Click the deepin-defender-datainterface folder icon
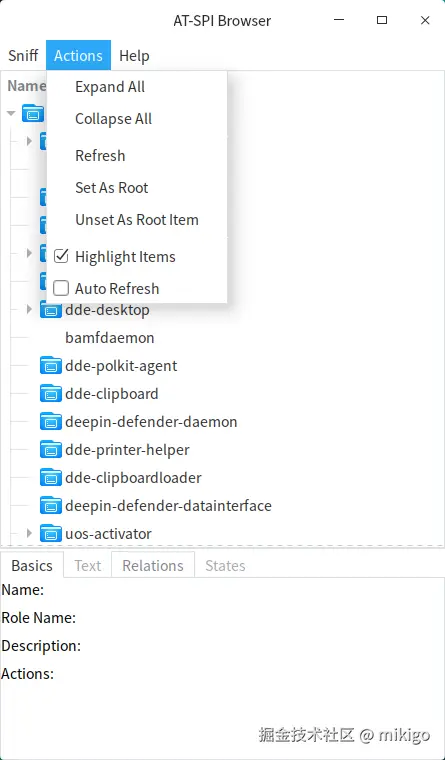This screenshot has width=445, height=760. [51, 506]
